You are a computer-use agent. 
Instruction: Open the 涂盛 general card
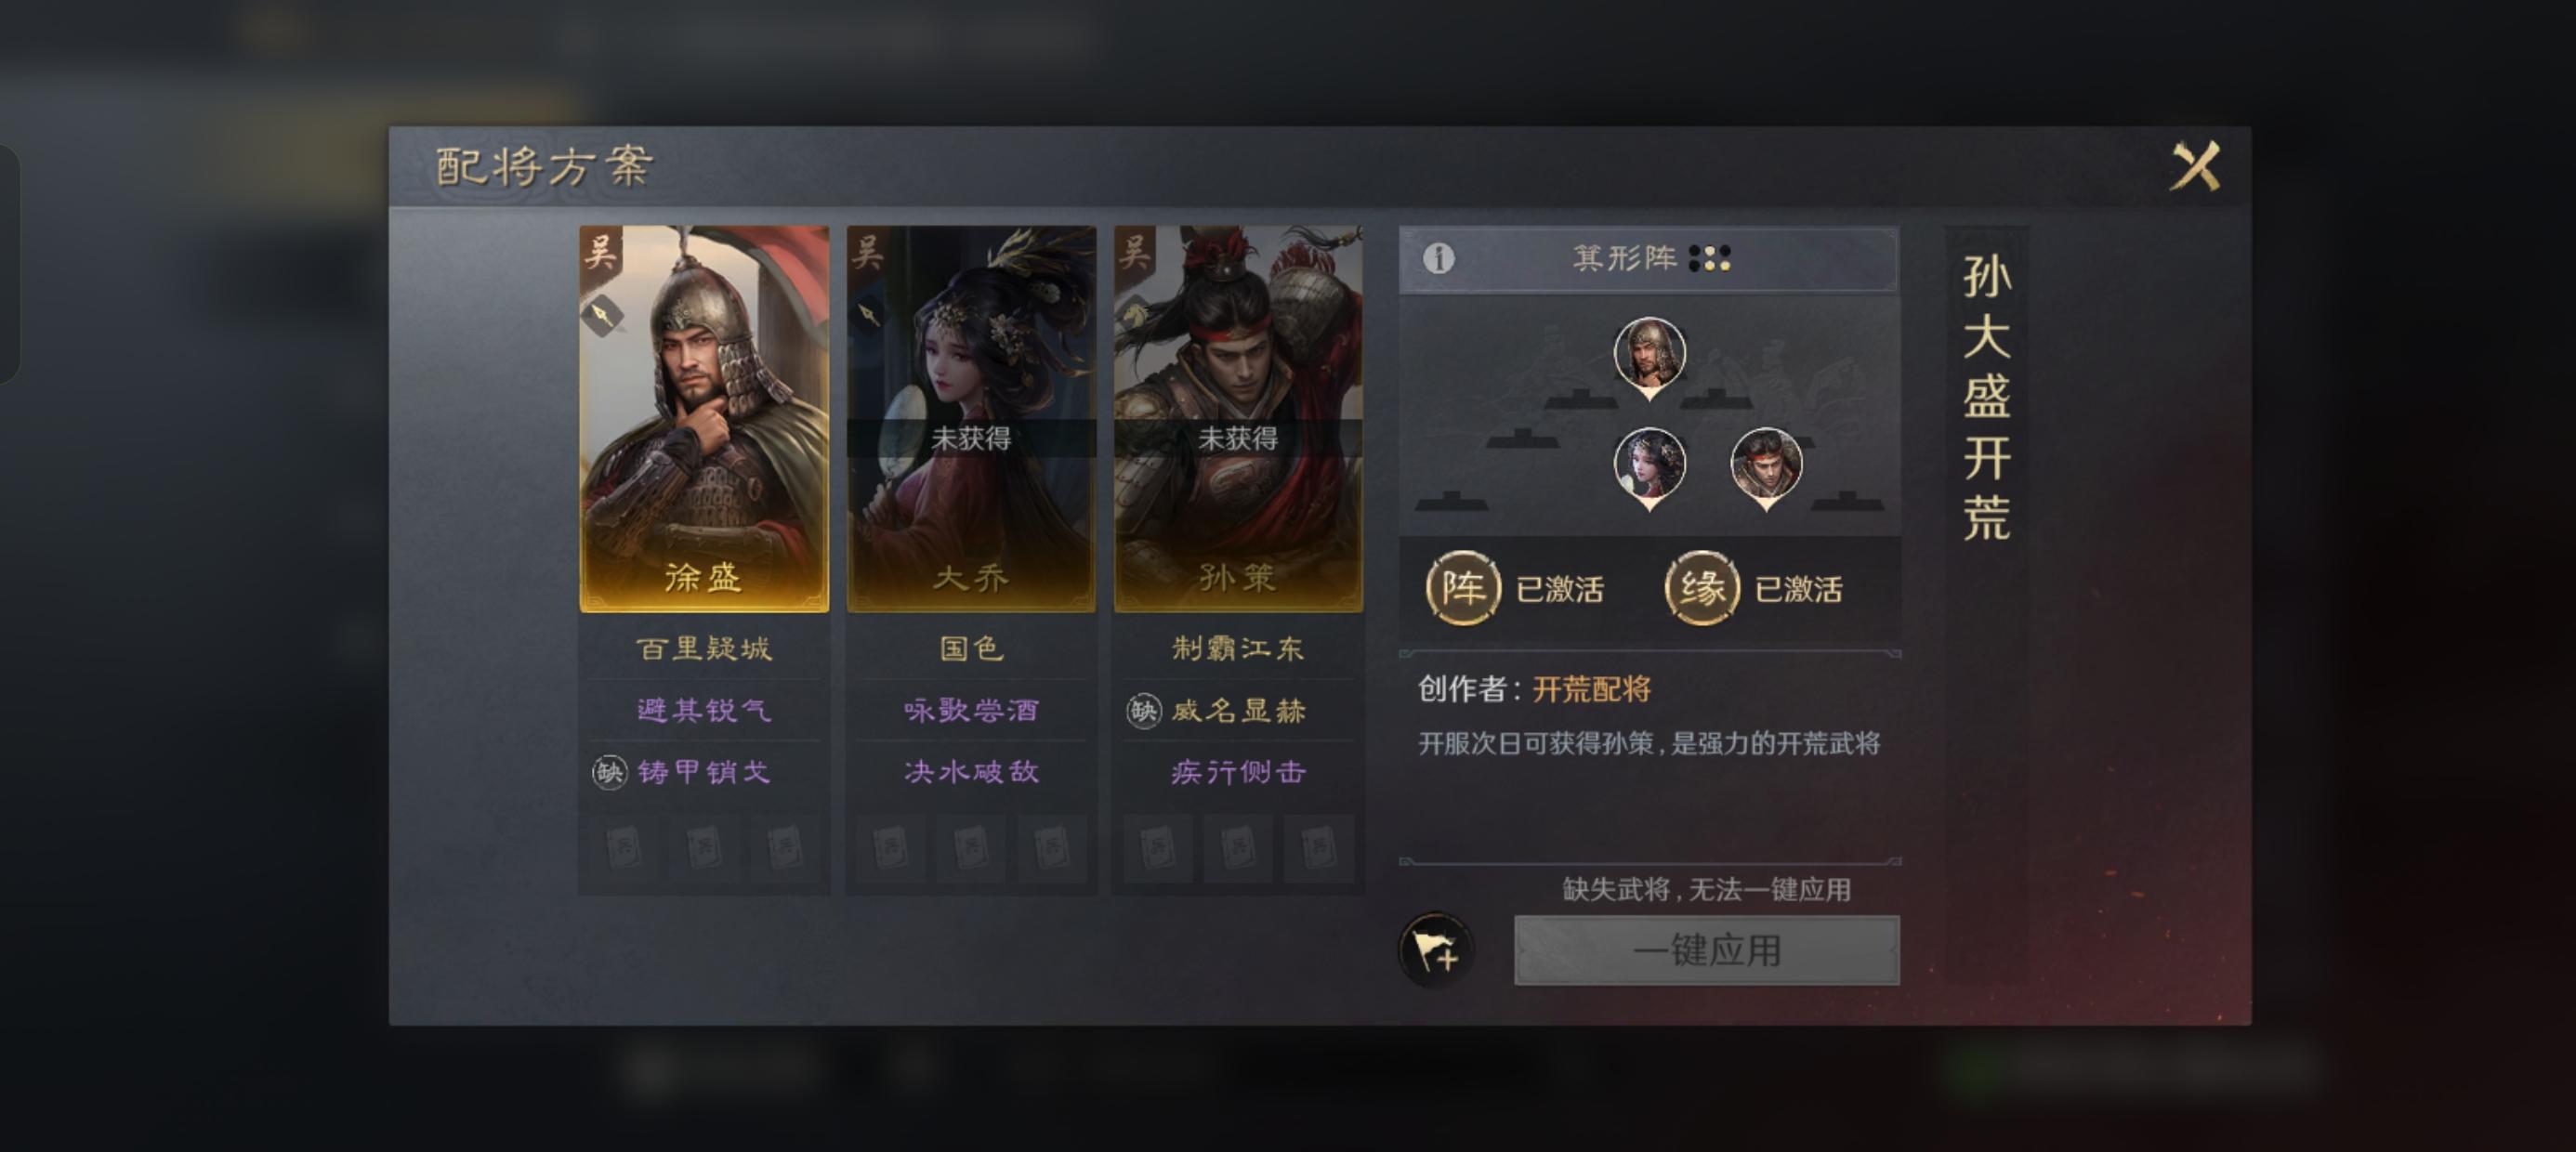pos(704,418)
